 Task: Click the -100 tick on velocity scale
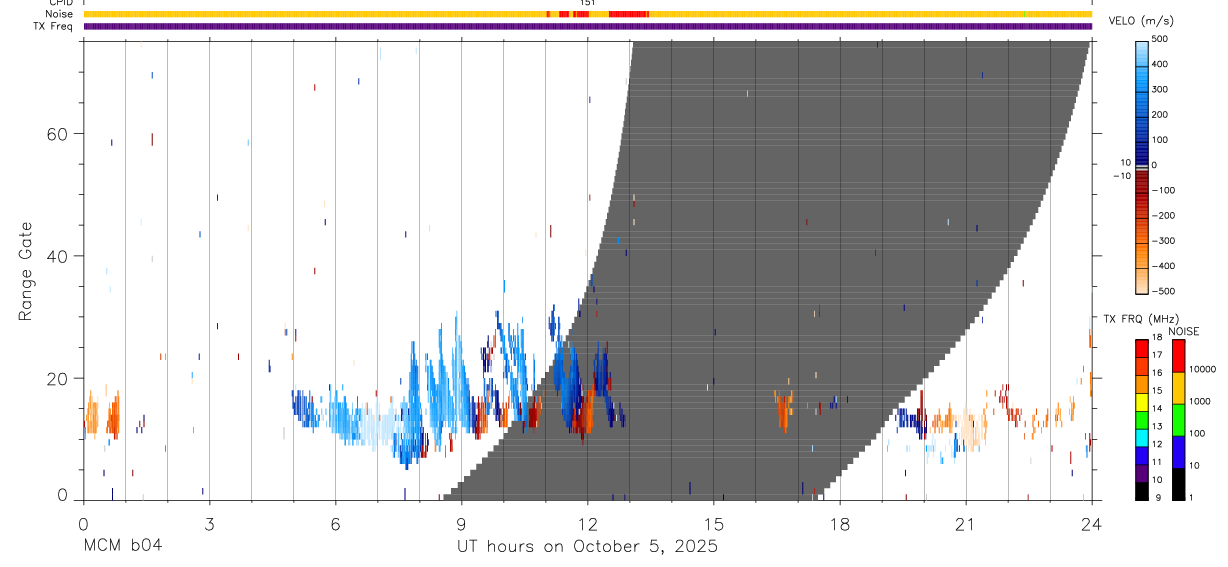(1163, 190)
